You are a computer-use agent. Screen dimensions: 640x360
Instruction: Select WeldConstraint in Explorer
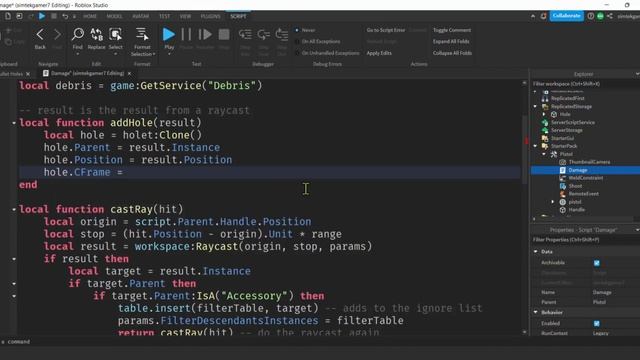tap(585, 178)
